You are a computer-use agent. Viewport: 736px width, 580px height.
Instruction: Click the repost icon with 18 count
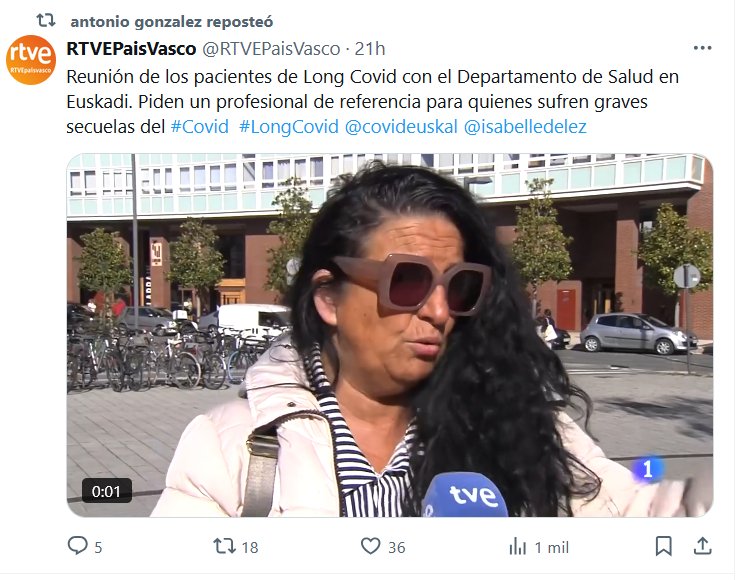[224, 546]
